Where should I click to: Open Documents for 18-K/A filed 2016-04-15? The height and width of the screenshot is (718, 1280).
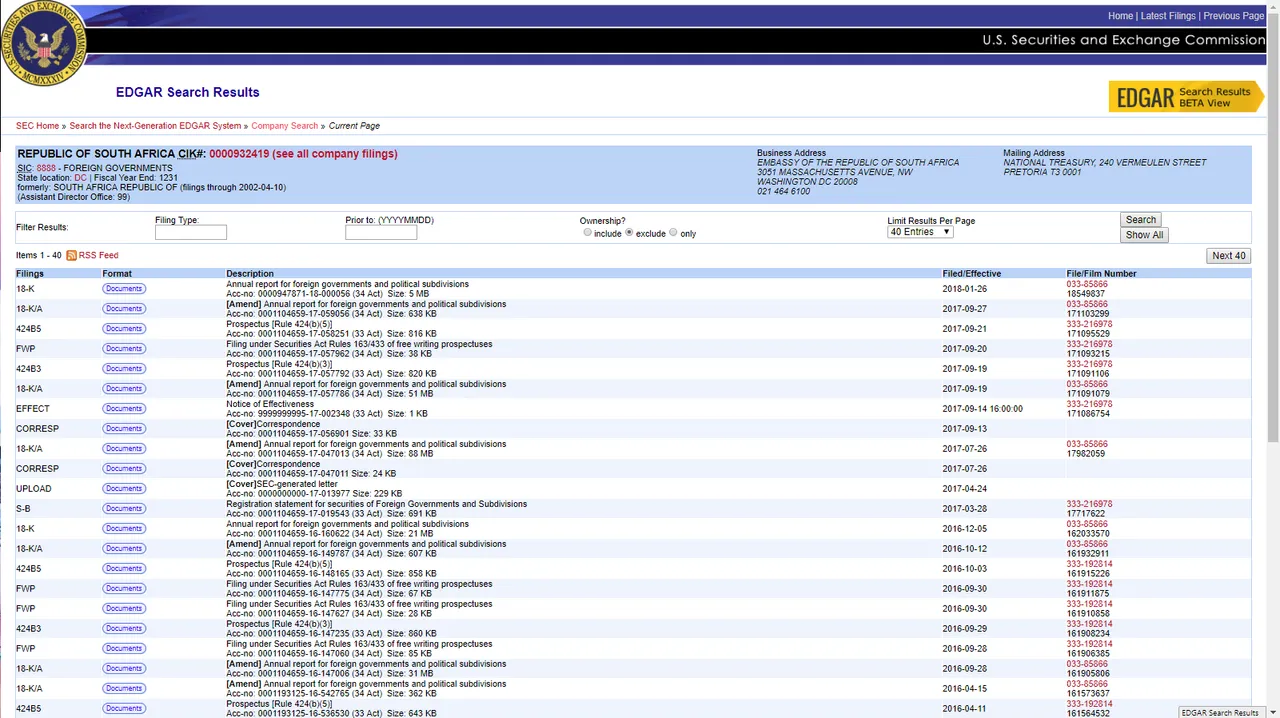tap(123, 689)
